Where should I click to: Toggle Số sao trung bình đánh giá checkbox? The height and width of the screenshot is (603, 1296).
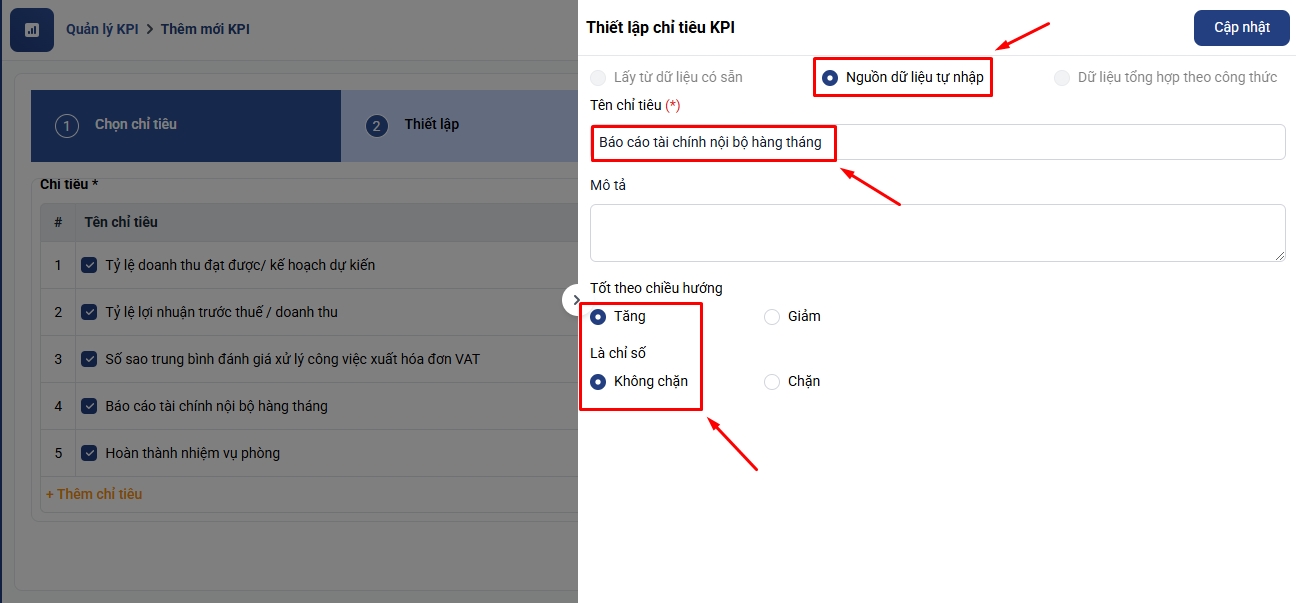[x=89, y=359]
